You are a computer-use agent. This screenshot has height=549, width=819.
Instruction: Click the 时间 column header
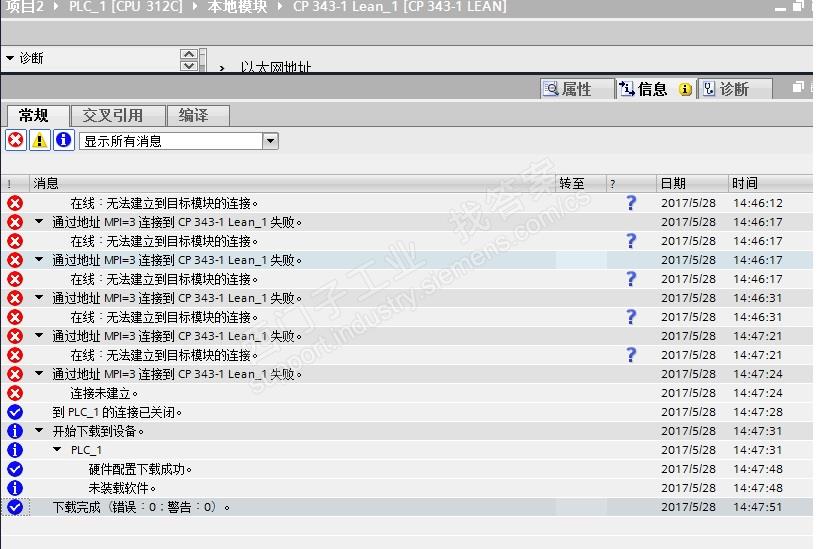point(771,183)
